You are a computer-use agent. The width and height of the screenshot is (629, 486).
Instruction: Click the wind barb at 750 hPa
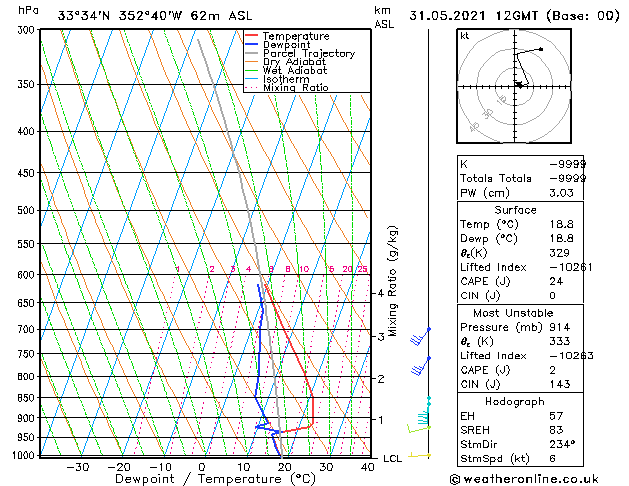pyautogui.click(x=420, y=366)
